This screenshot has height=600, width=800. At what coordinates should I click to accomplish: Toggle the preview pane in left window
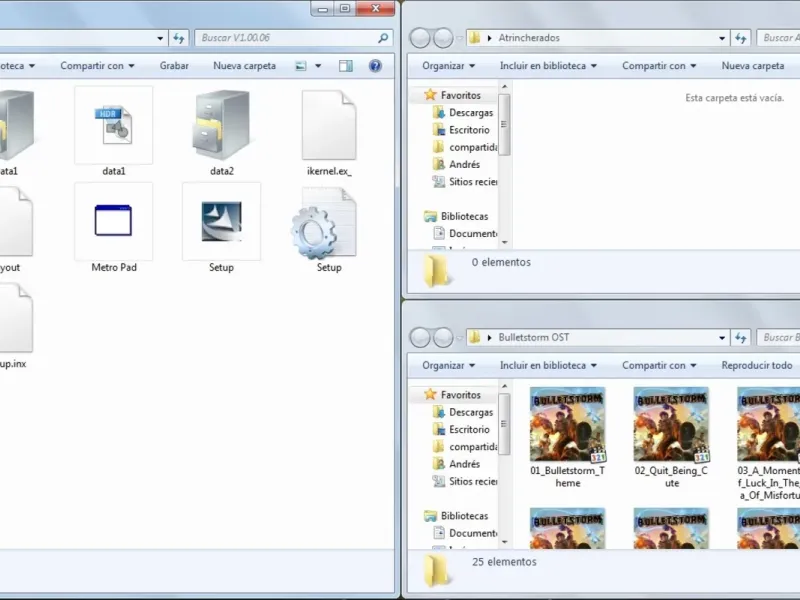346,66
